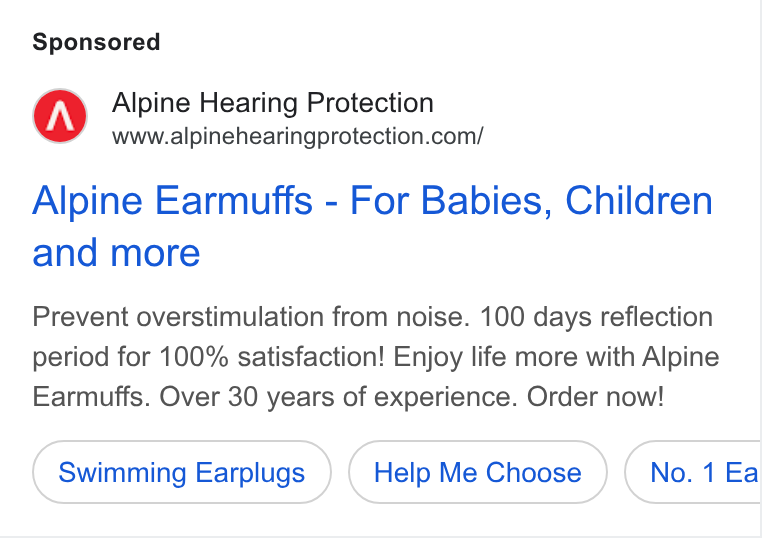Click the "100% satisfaction!" phrase
Screen dimensions: 762x538
pyautogui.click(x=272, y=357)
